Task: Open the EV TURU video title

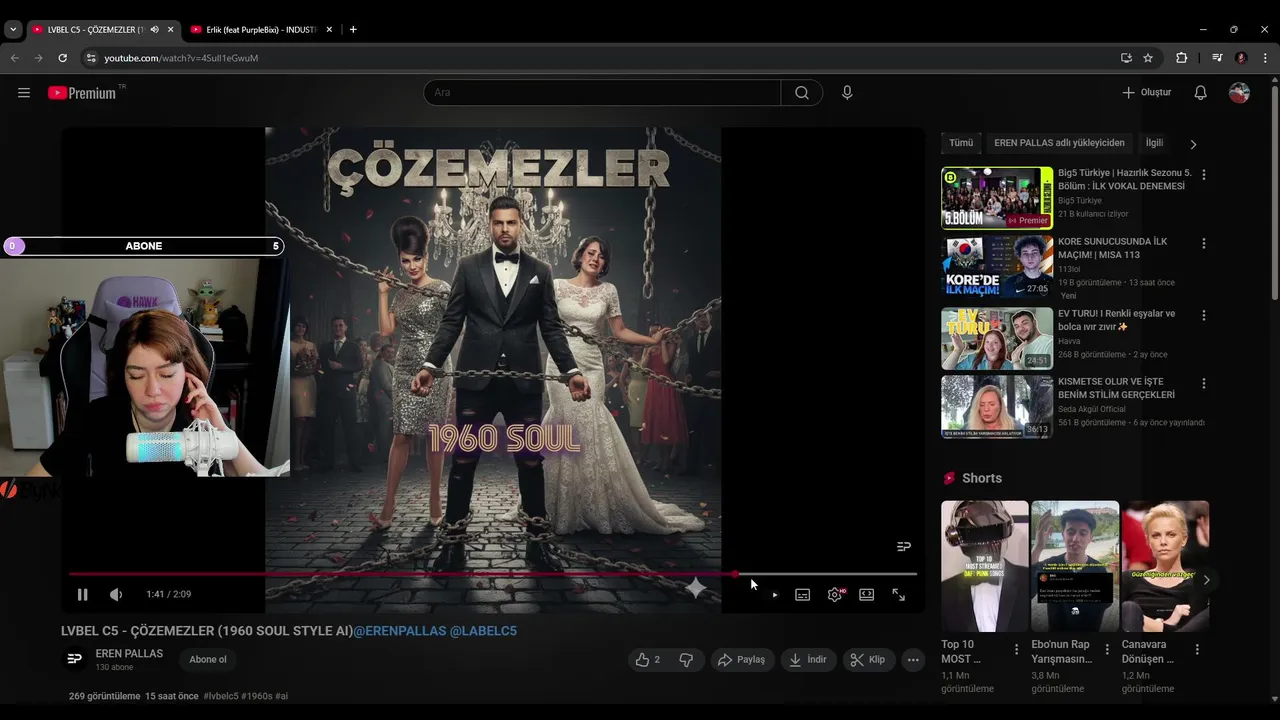Action: 1117,320
